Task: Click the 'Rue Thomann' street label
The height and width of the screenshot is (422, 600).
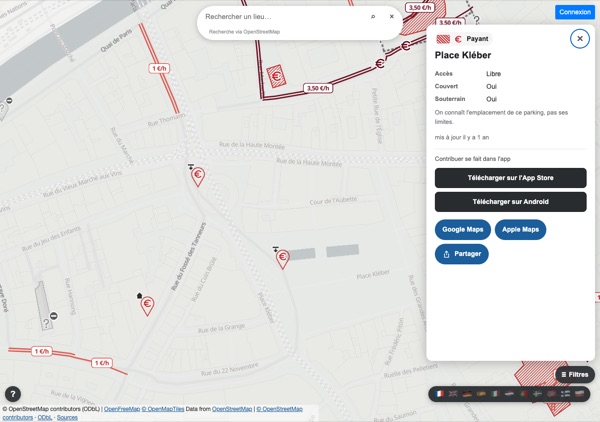Action: 166,120
